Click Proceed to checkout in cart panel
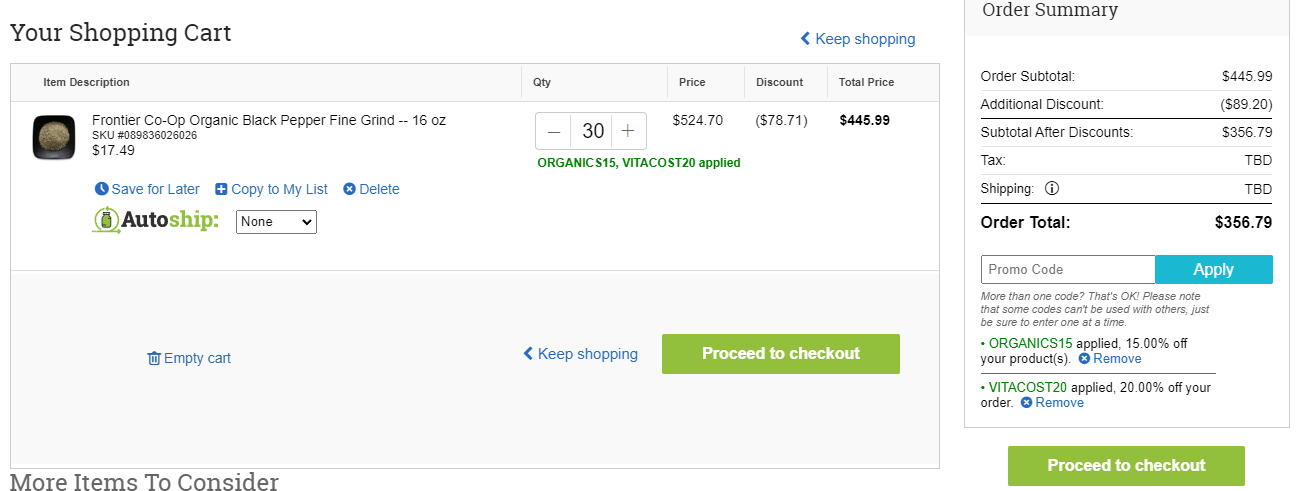This screenshot has width=1308, height=491. (x=781, y=354)
